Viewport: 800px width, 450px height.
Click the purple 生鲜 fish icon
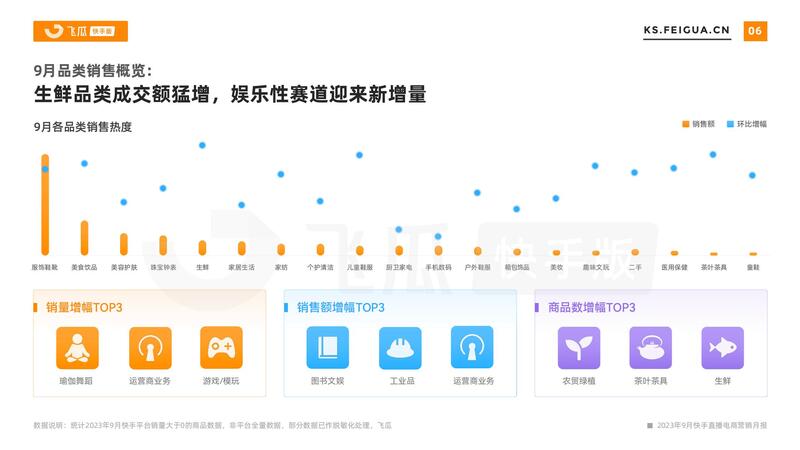[x=722, y=348]
